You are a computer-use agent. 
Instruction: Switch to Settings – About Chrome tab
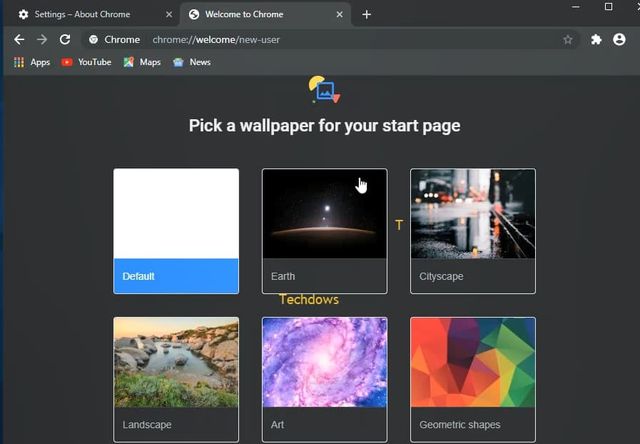click(85, 15)
